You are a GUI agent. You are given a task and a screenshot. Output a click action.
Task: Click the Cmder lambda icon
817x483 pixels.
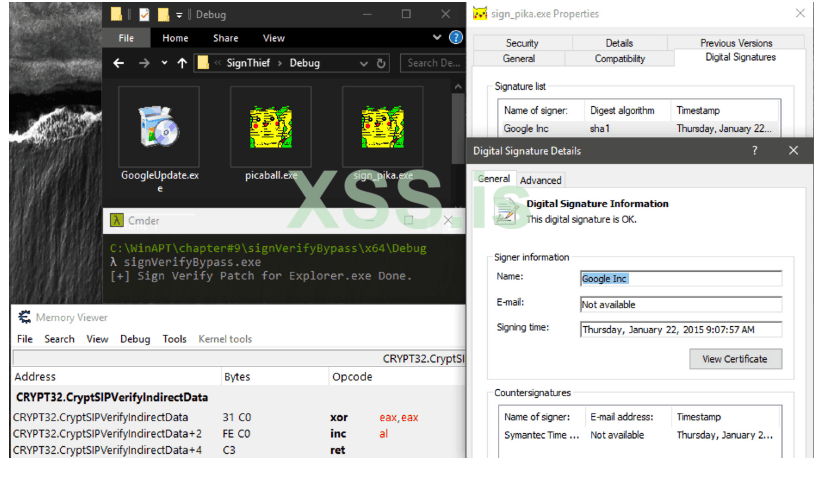click(x=117, y=220)
